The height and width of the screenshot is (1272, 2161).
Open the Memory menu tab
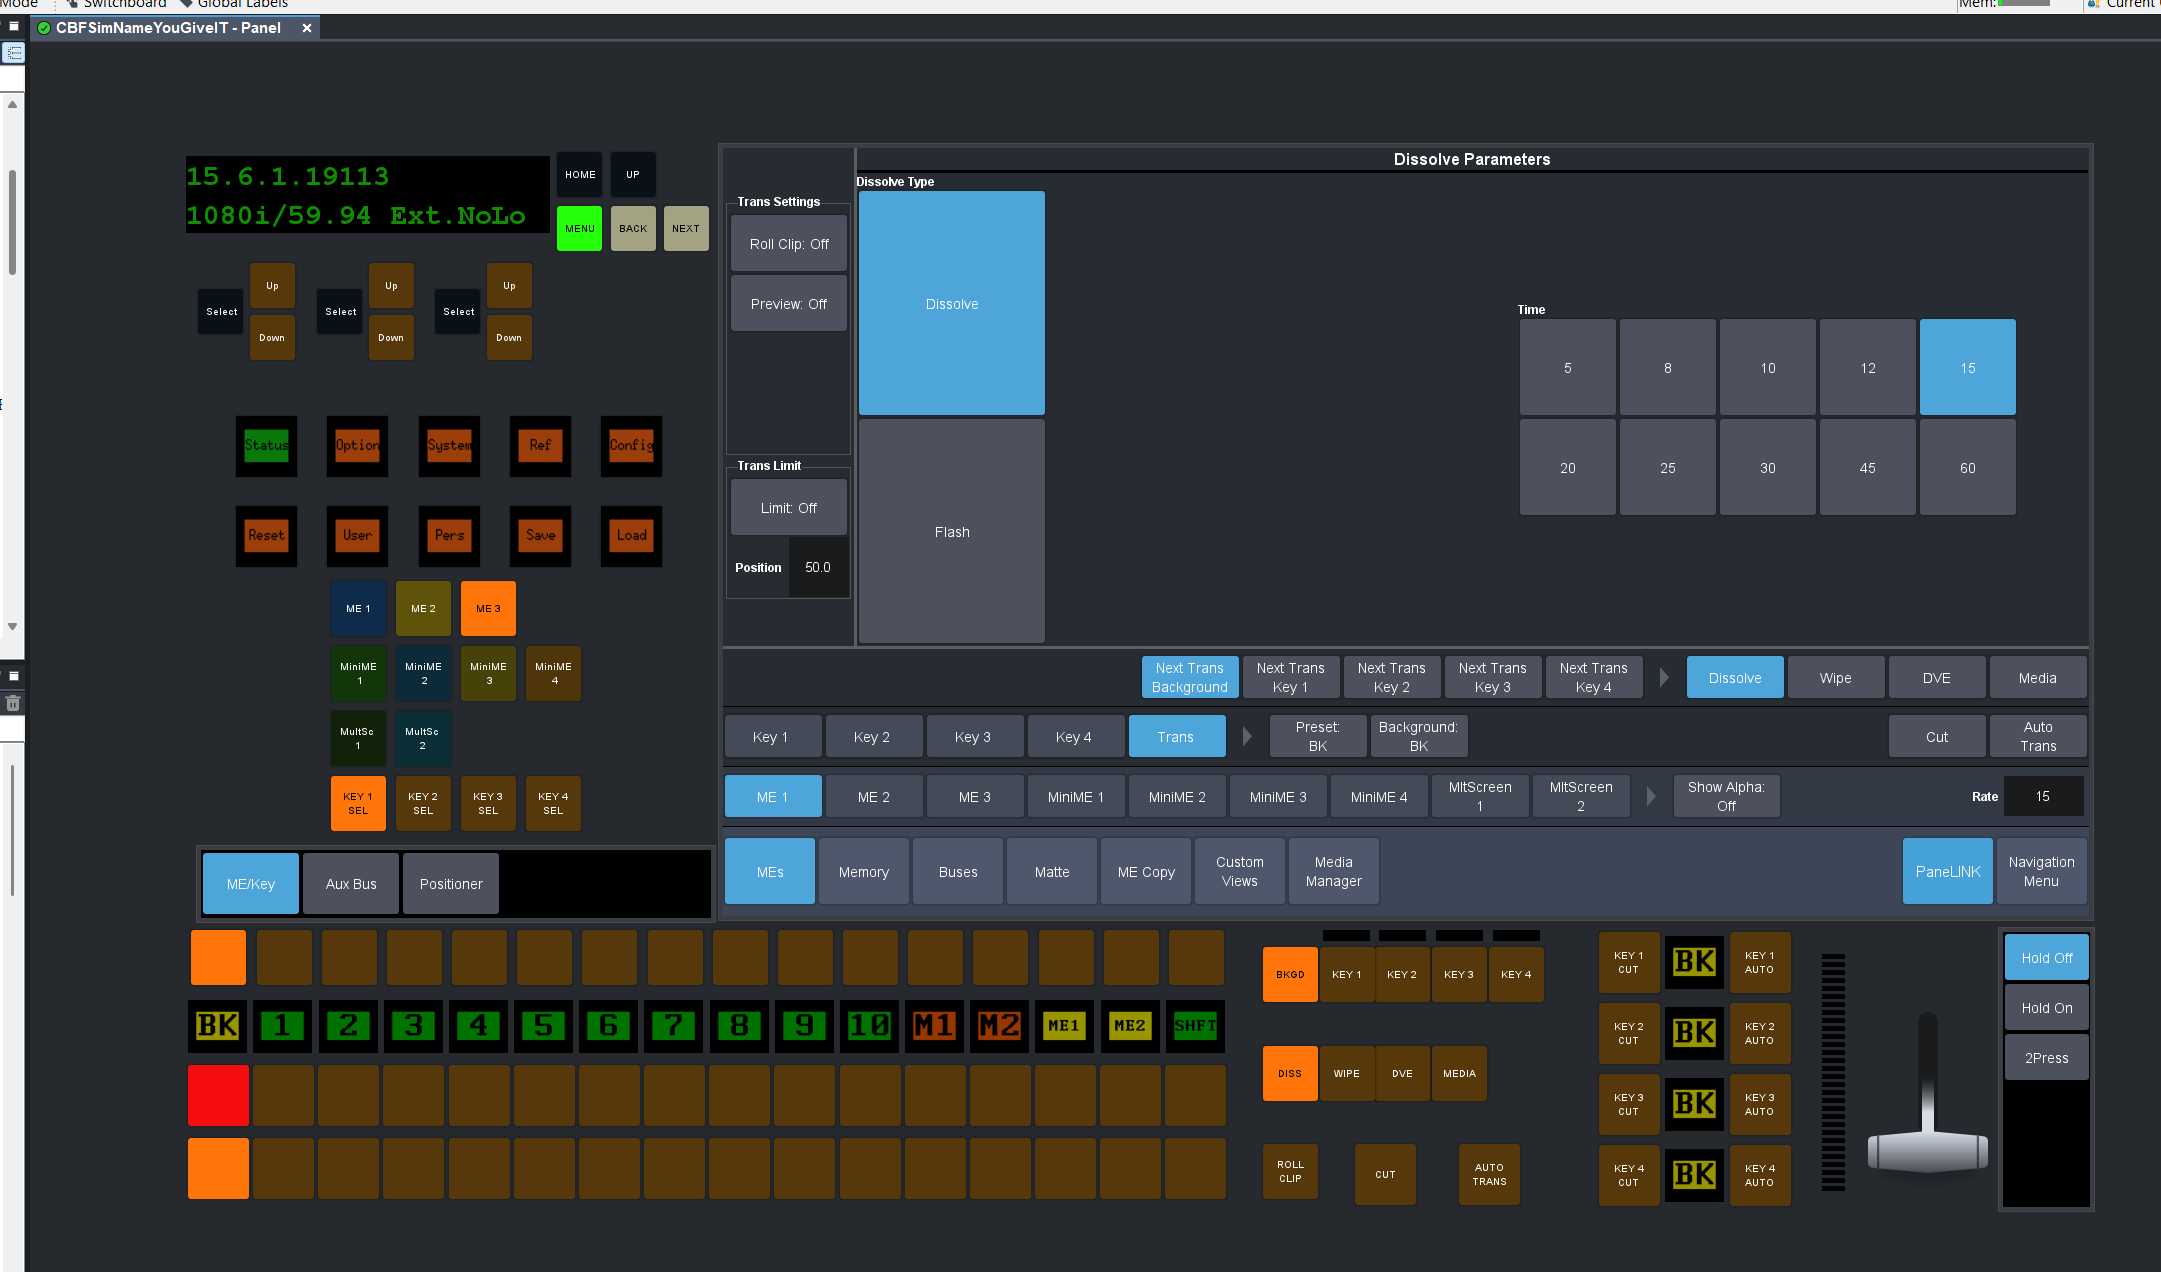point(864,872)
